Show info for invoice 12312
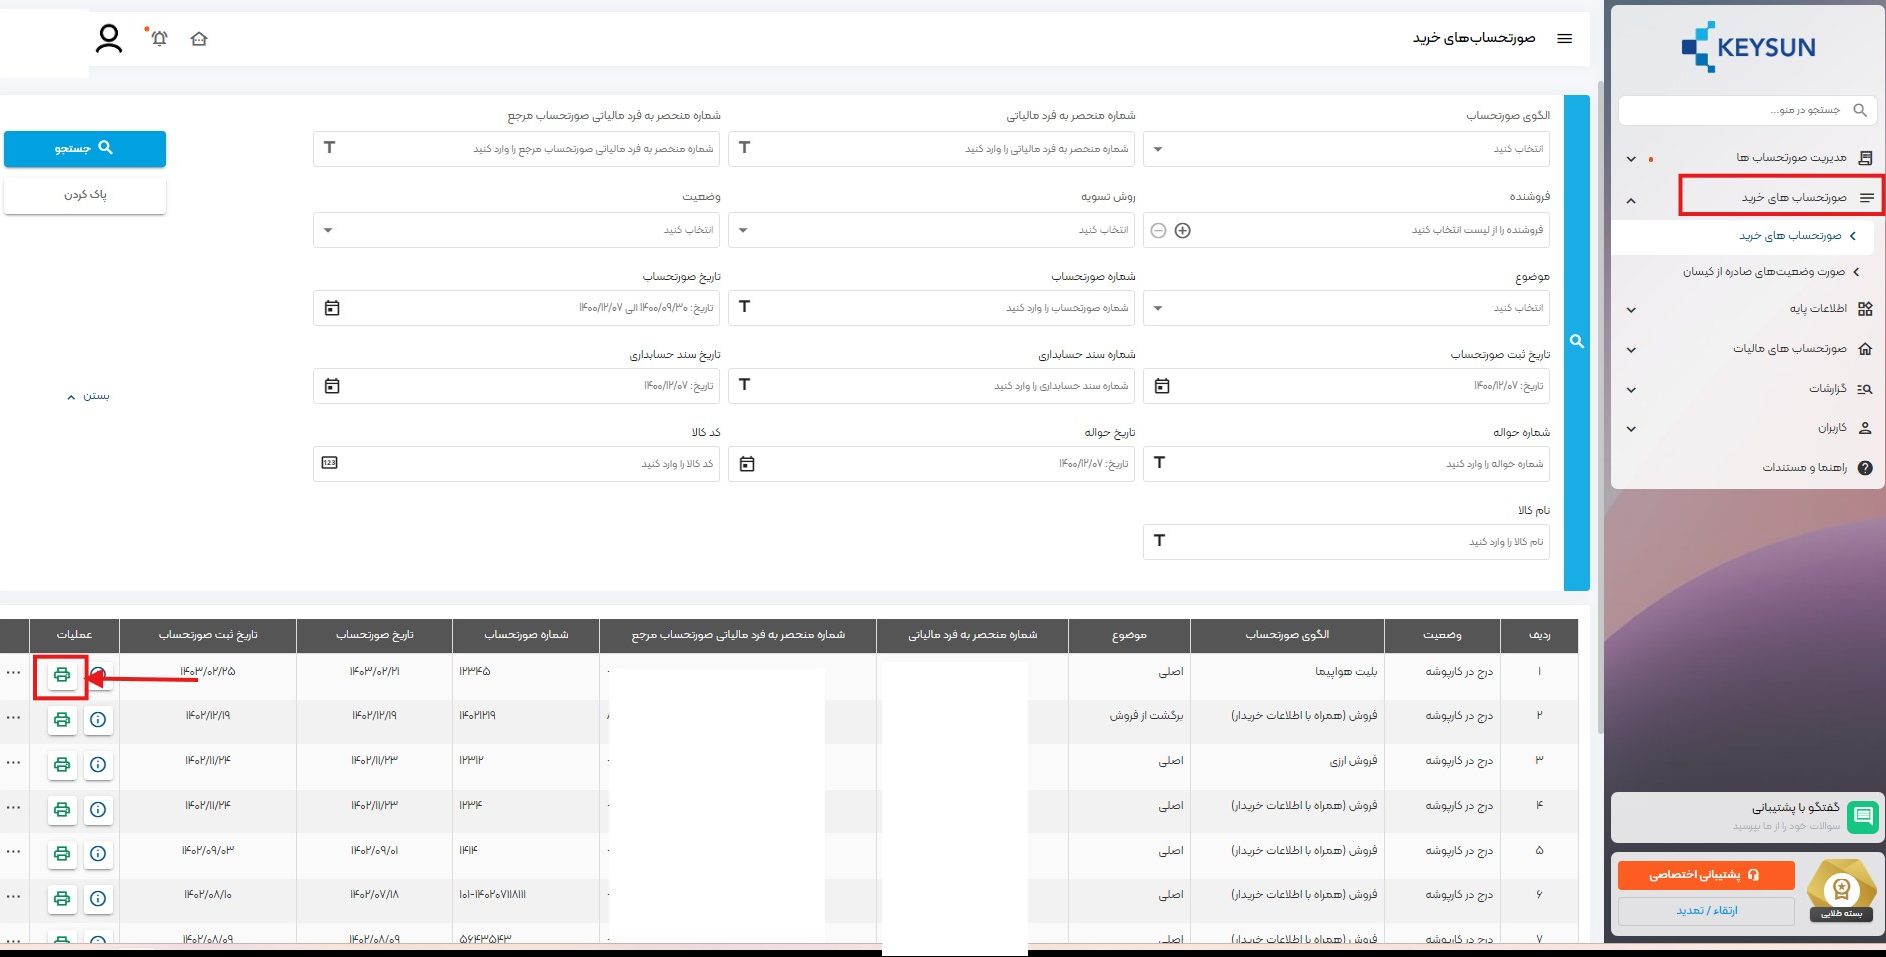Viewport: 1886px width, 957px height. (x=98, y=765)
